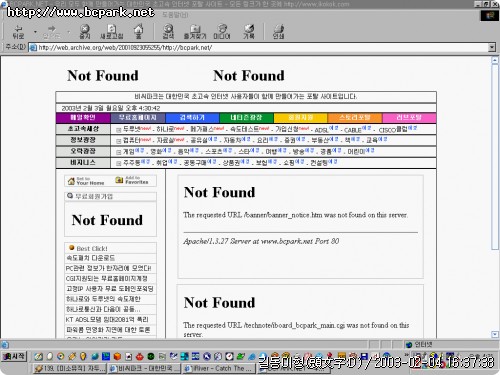Open the home page via 홈 icon
500x375 pixels.
(139, 32)
